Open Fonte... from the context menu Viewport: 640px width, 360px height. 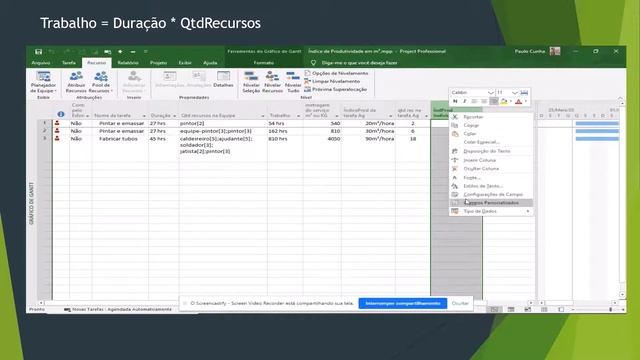point(491,178)
